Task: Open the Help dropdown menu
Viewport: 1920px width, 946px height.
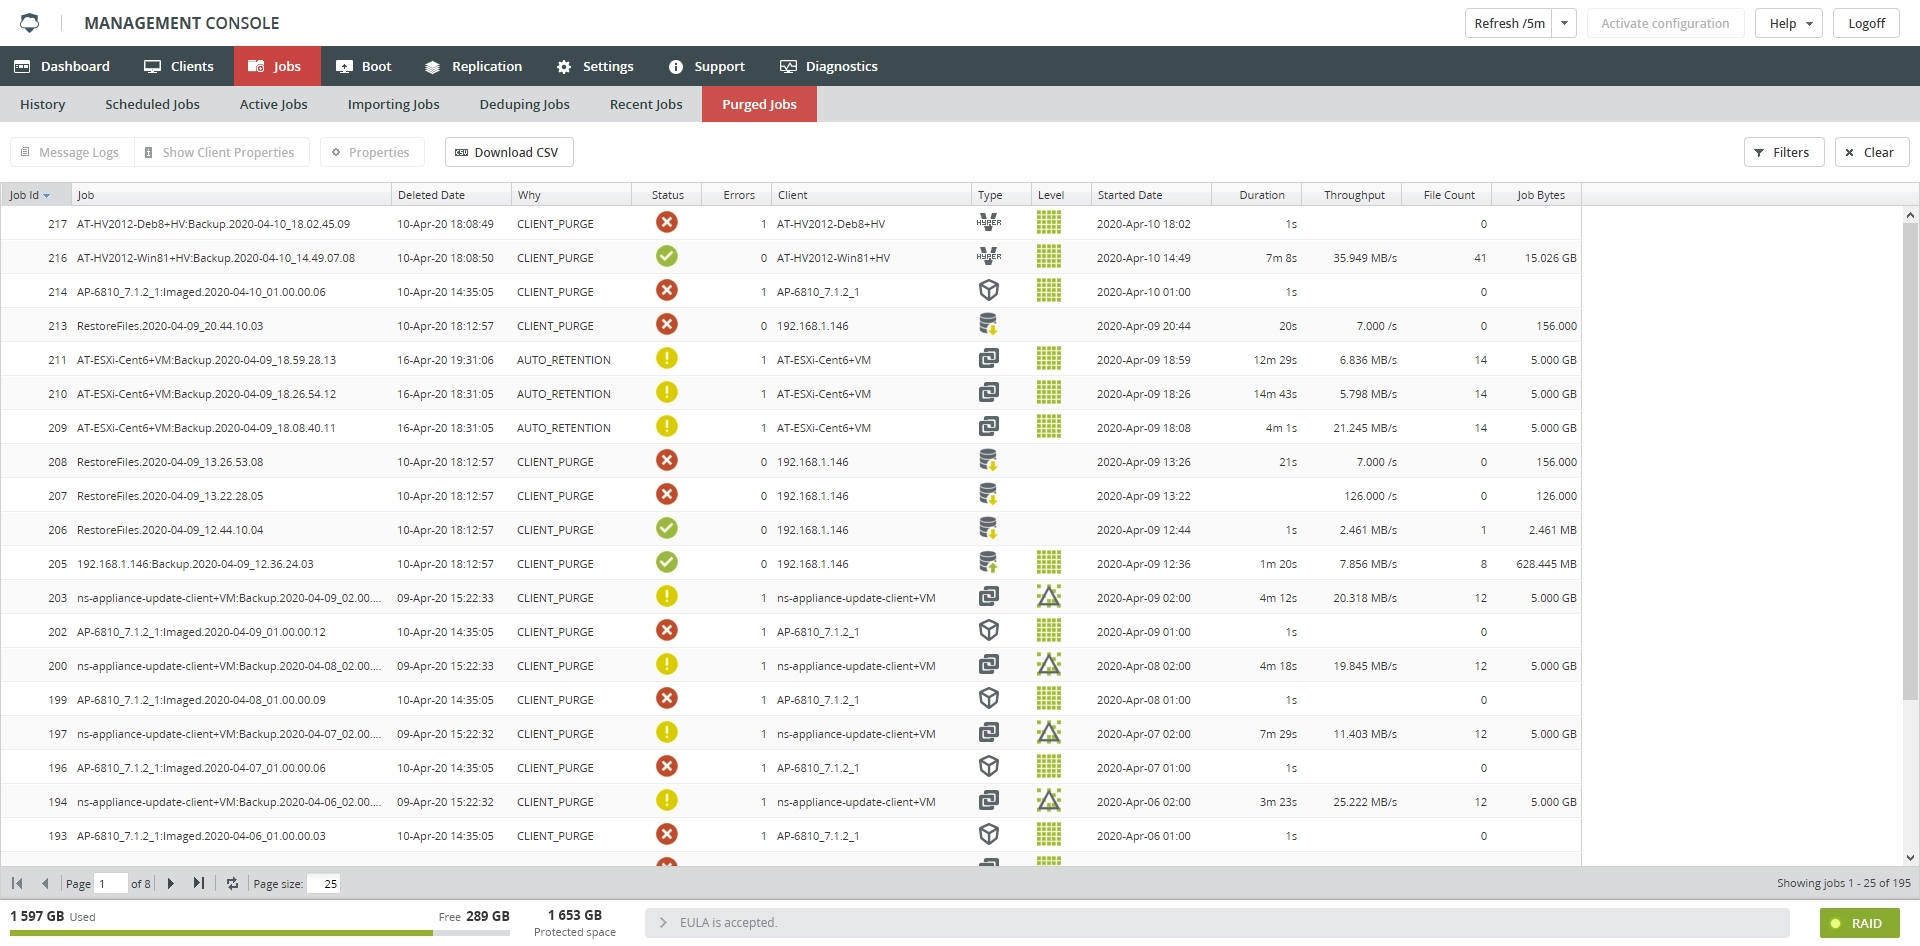Action: pos(1789,23)
